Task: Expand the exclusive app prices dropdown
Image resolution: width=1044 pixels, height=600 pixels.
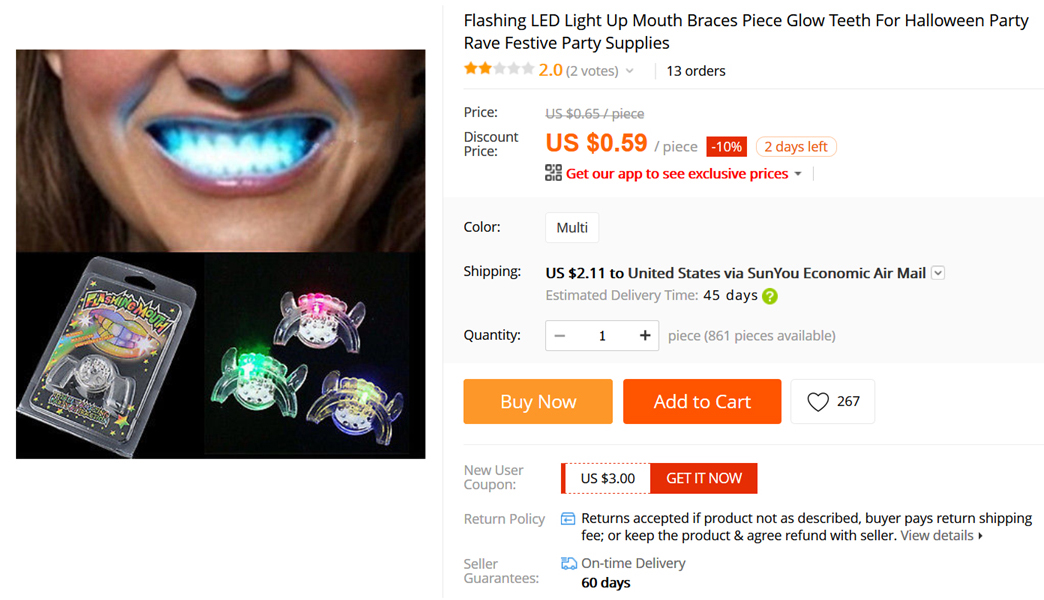Action: point(798,174)
